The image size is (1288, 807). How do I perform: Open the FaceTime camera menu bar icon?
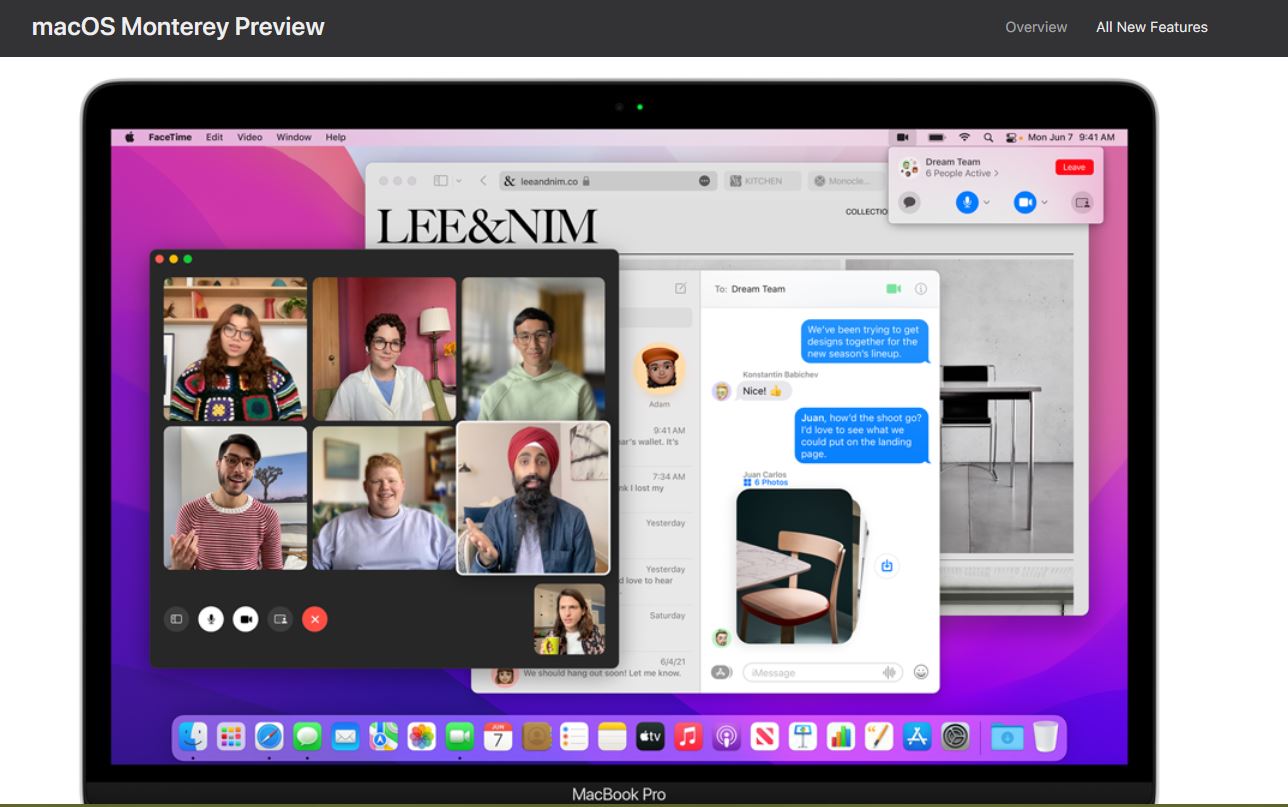(x=902, y=137)
